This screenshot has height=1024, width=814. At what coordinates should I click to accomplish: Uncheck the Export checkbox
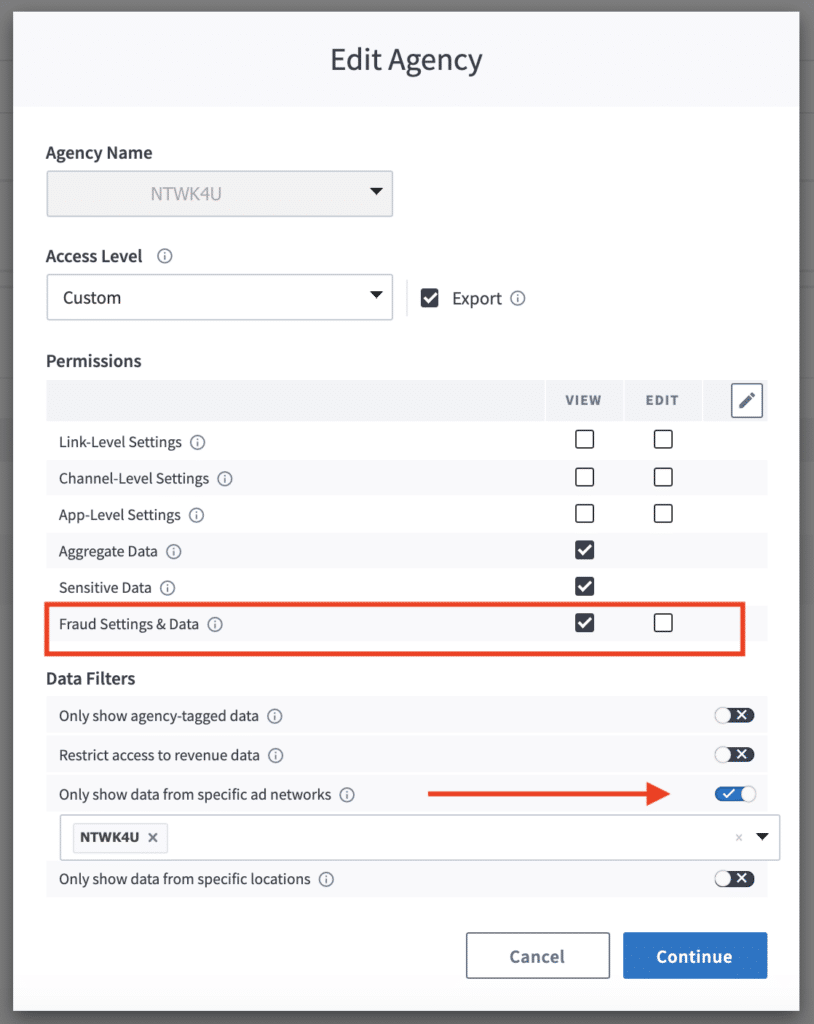point(430,298)
